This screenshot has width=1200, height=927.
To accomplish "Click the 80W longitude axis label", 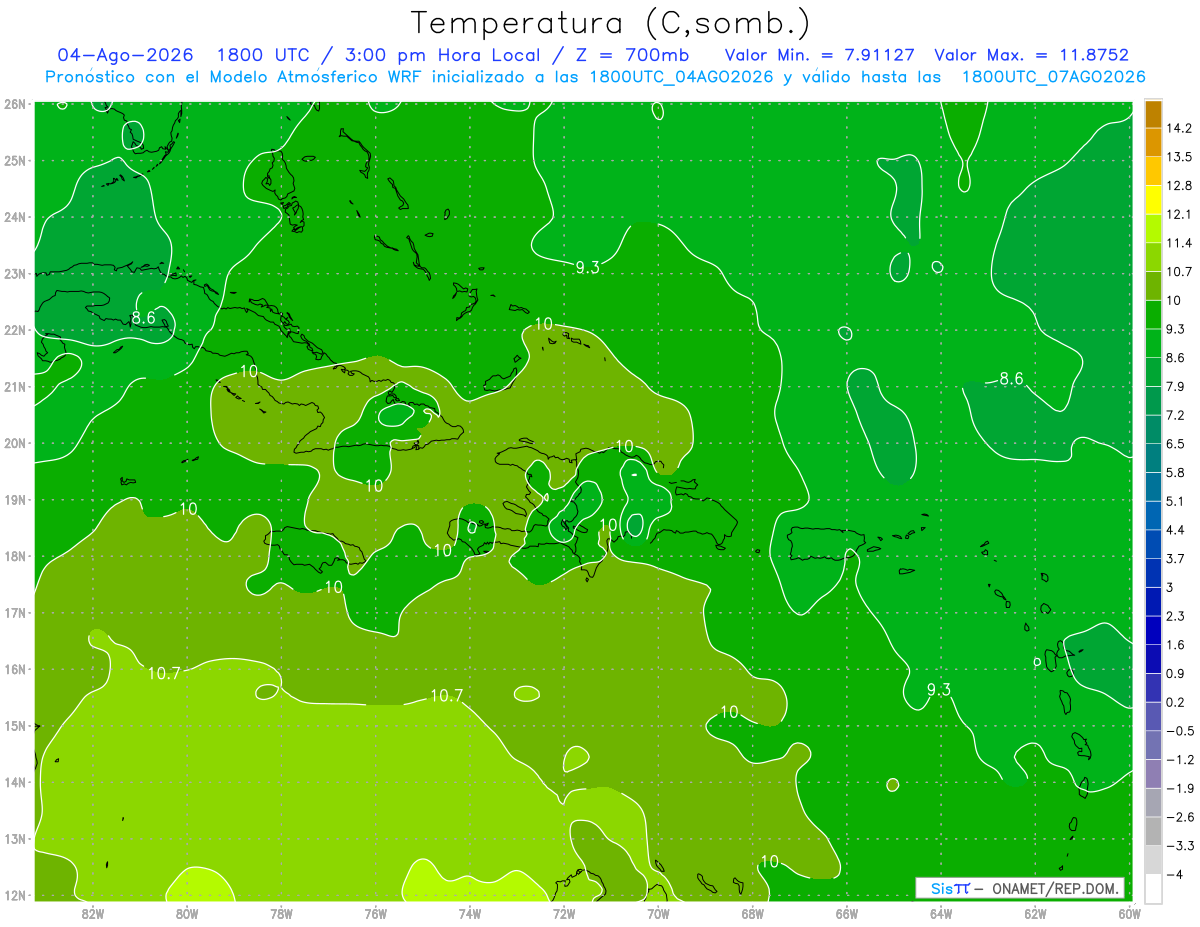I will (186, 912).
